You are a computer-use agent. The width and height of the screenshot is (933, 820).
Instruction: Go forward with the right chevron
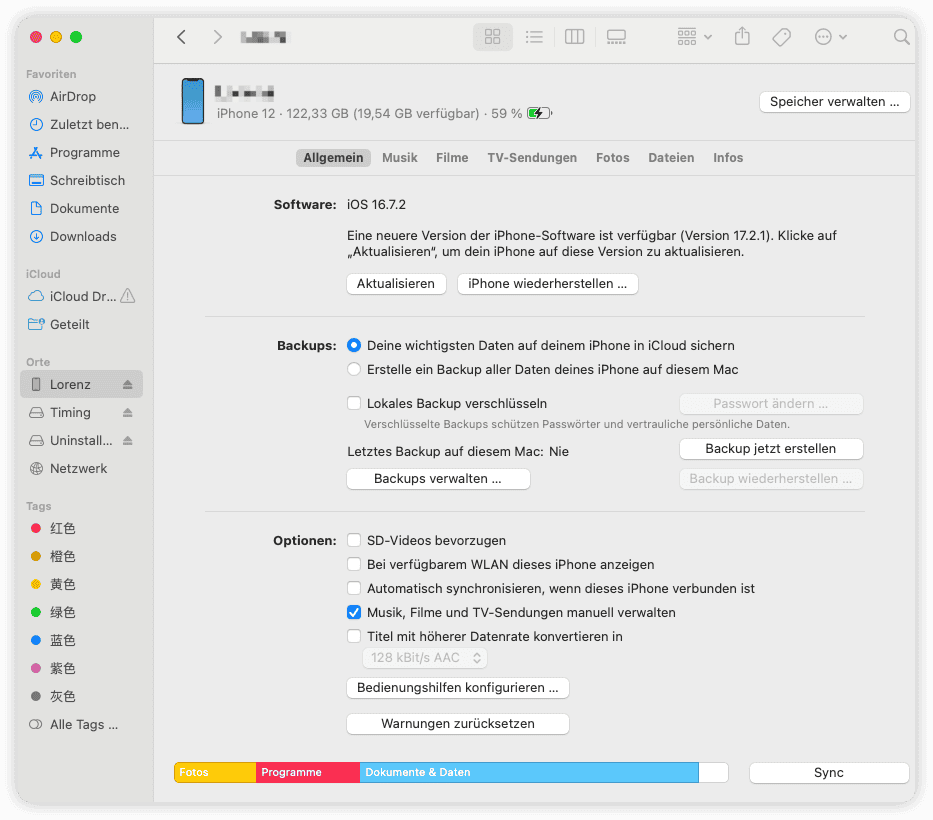click(217, 37)
